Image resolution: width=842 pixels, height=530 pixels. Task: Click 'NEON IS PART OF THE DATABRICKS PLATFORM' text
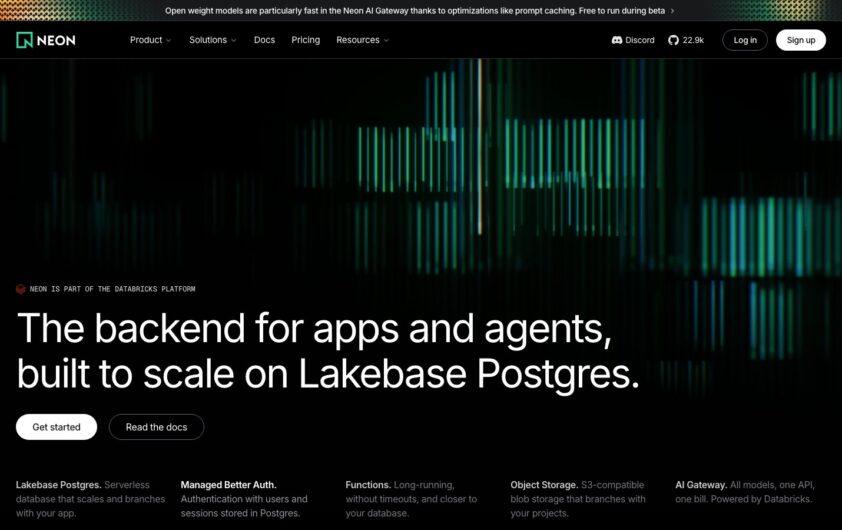(112, 289)
